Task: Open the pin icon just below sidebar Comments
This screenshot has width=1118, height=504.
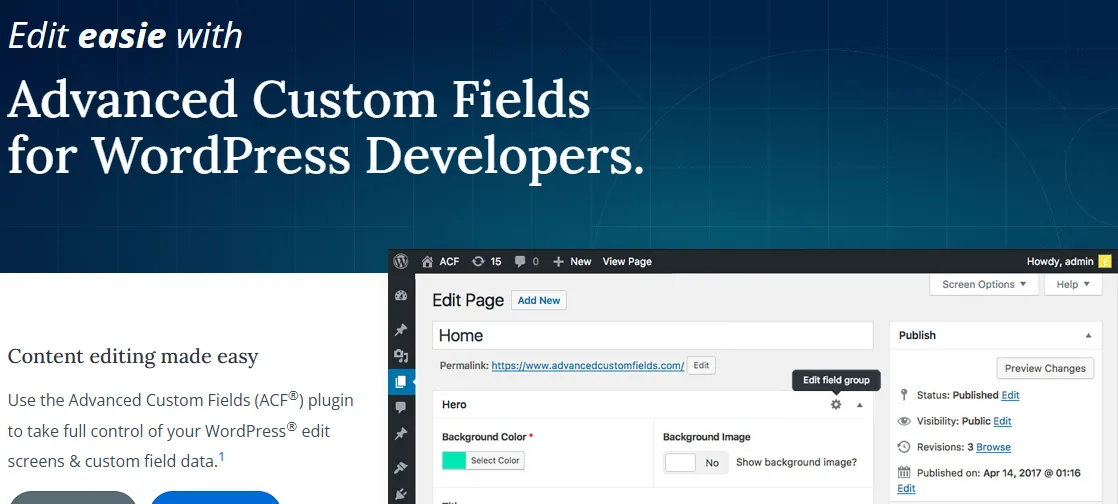Action: (x=400, y=433)
